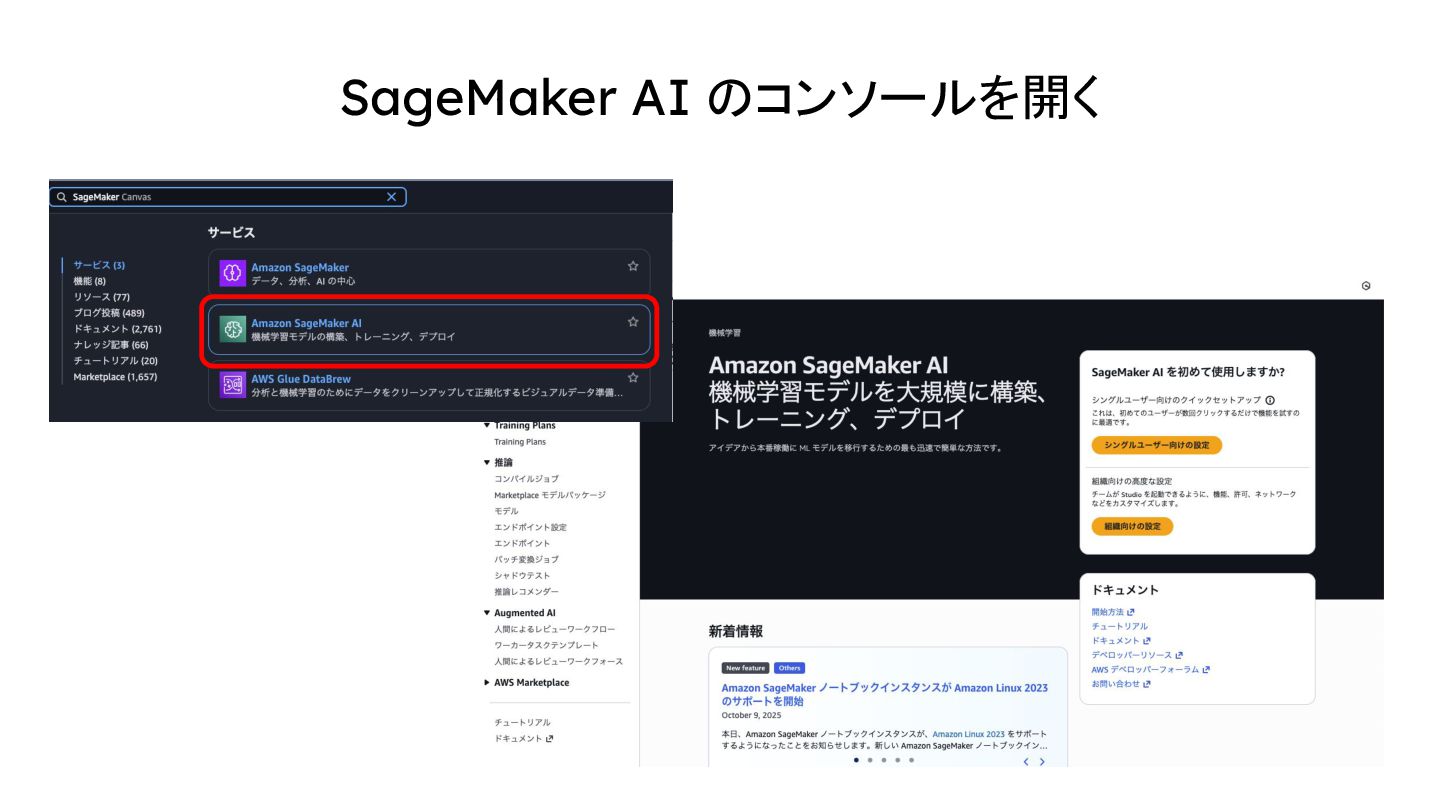Click the AWS Glue DataBrew service icon
This screenshot has height=810, width=1440.
[232, 385]
